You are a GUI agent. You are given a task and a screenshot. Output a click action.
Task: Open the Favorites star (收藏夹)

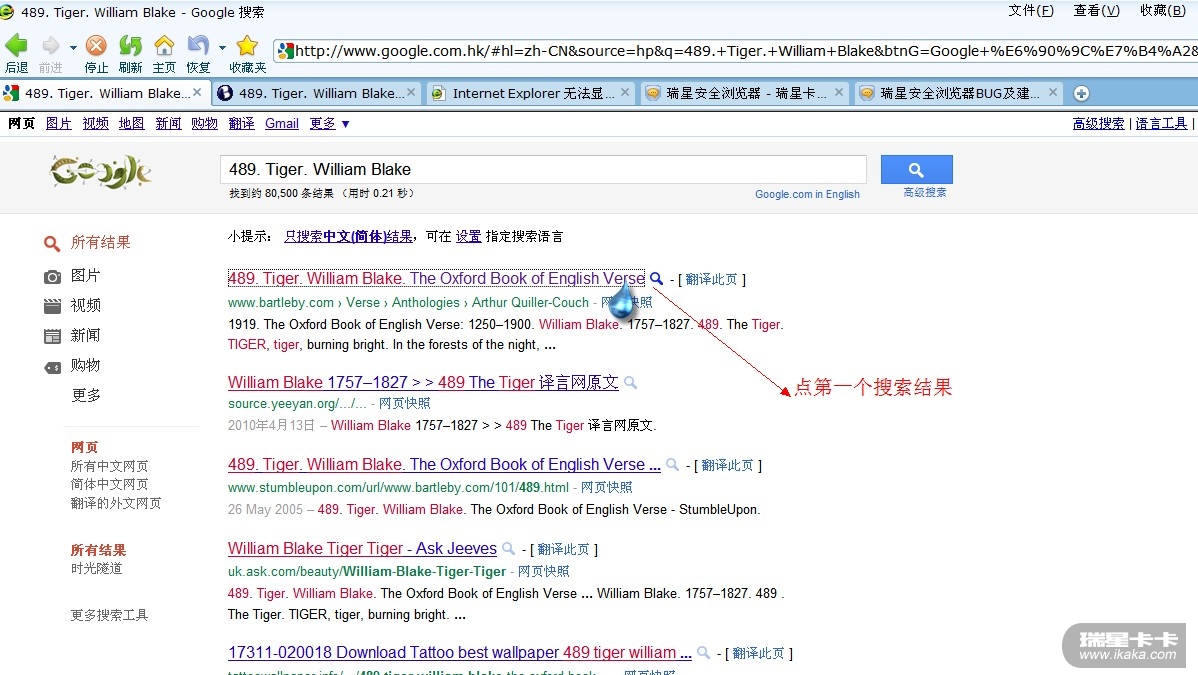[x=247, y=46]
